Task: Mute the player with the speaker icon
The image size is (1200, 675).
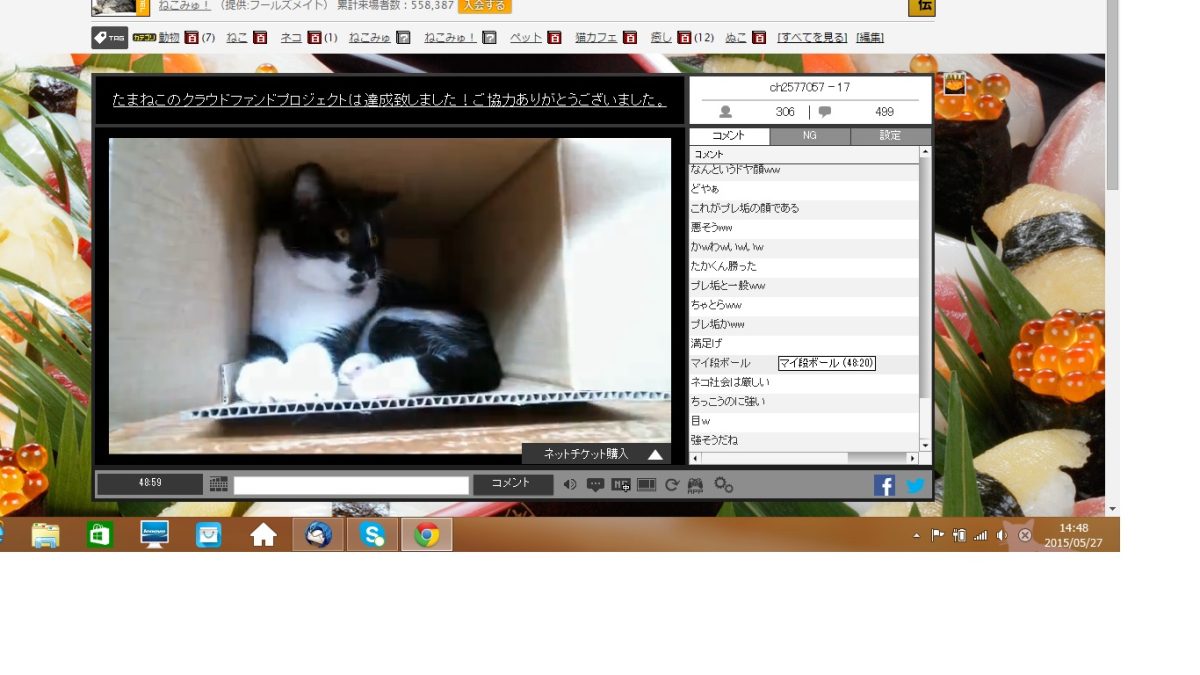Action: point(570,485)
